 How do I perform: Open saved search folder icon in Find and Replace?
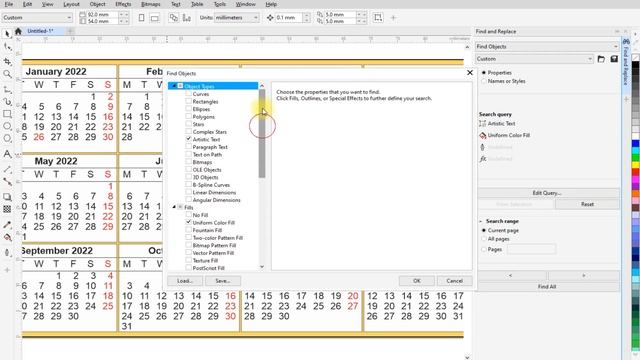pos(601,59)
